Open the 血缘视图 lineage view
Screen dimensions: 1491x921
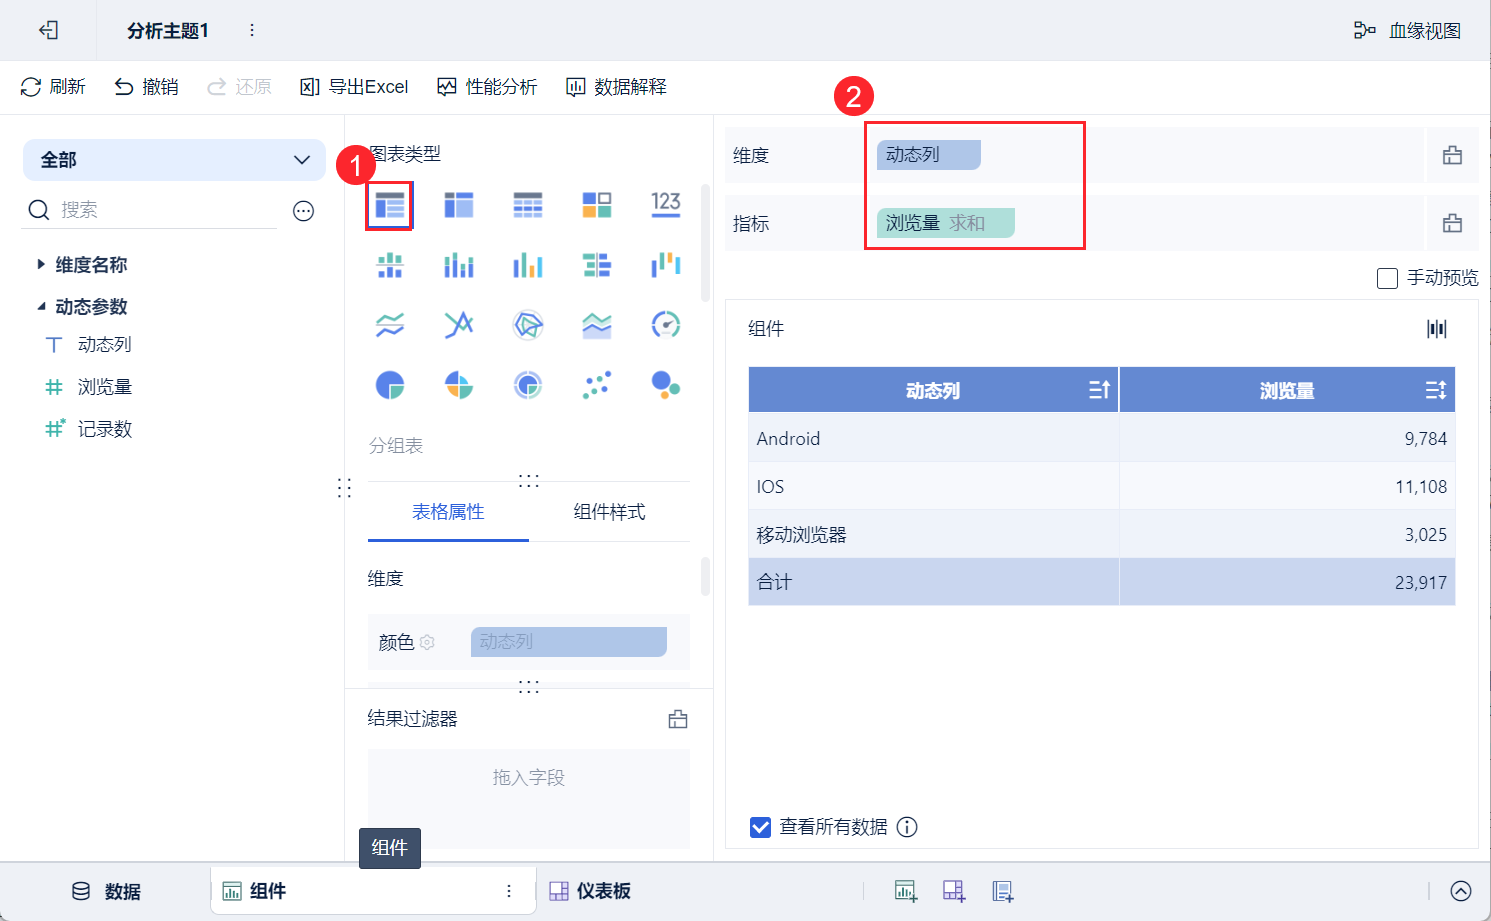(1407, 31)
